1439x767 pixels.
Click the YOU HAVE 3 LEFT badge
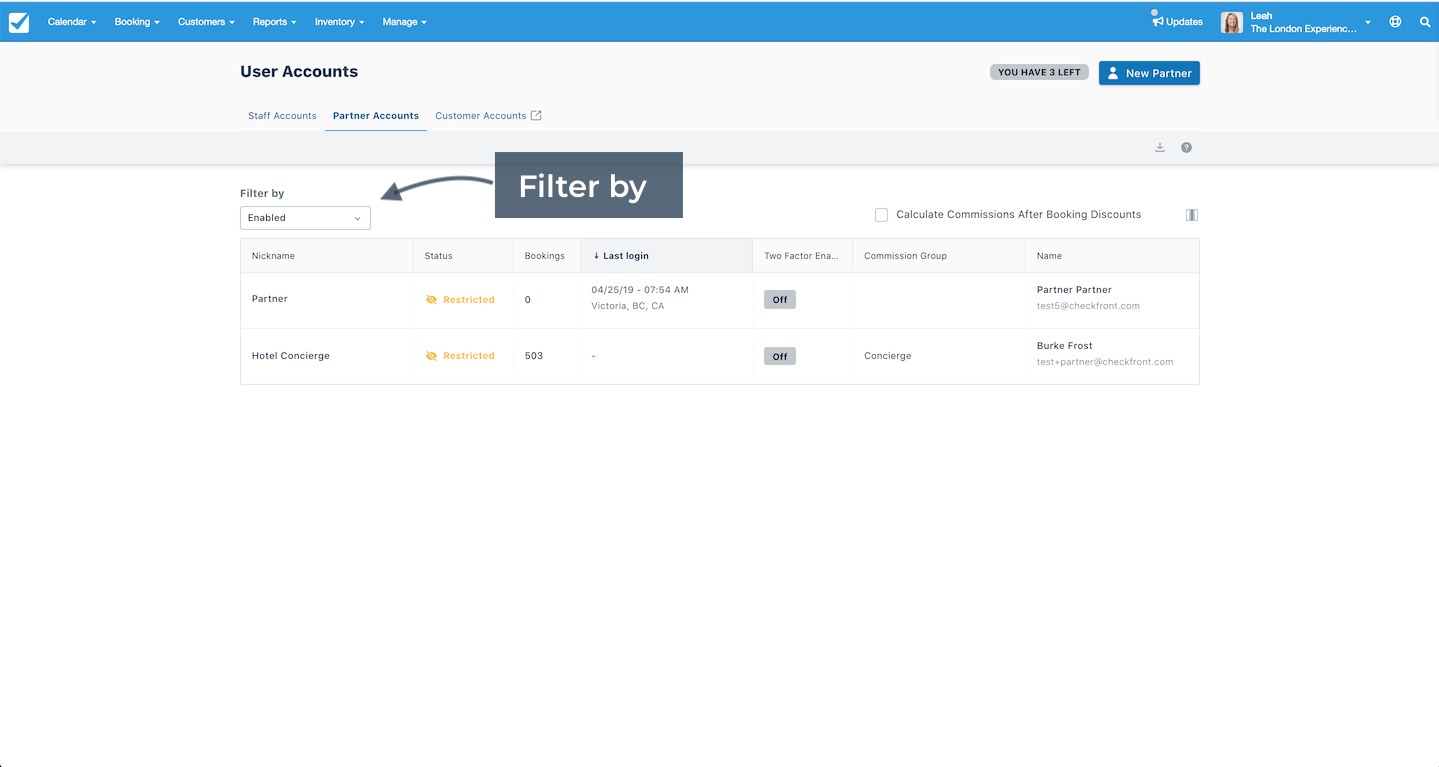[x=1039, y=72]
